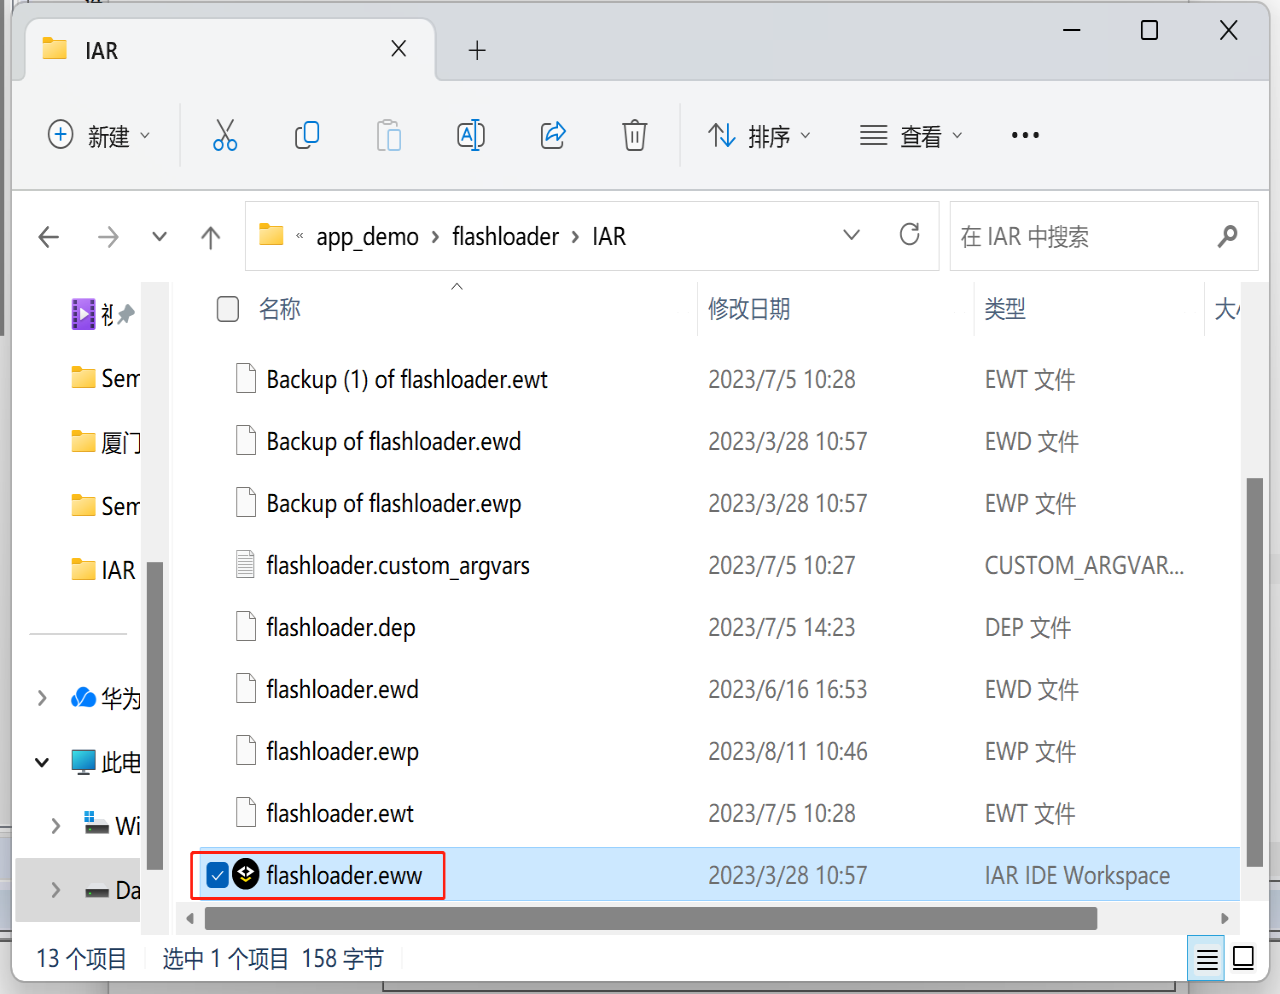Viewport: 1280px width, 994px height.
Task: Click the Share icon
Action: click(552, 134)
